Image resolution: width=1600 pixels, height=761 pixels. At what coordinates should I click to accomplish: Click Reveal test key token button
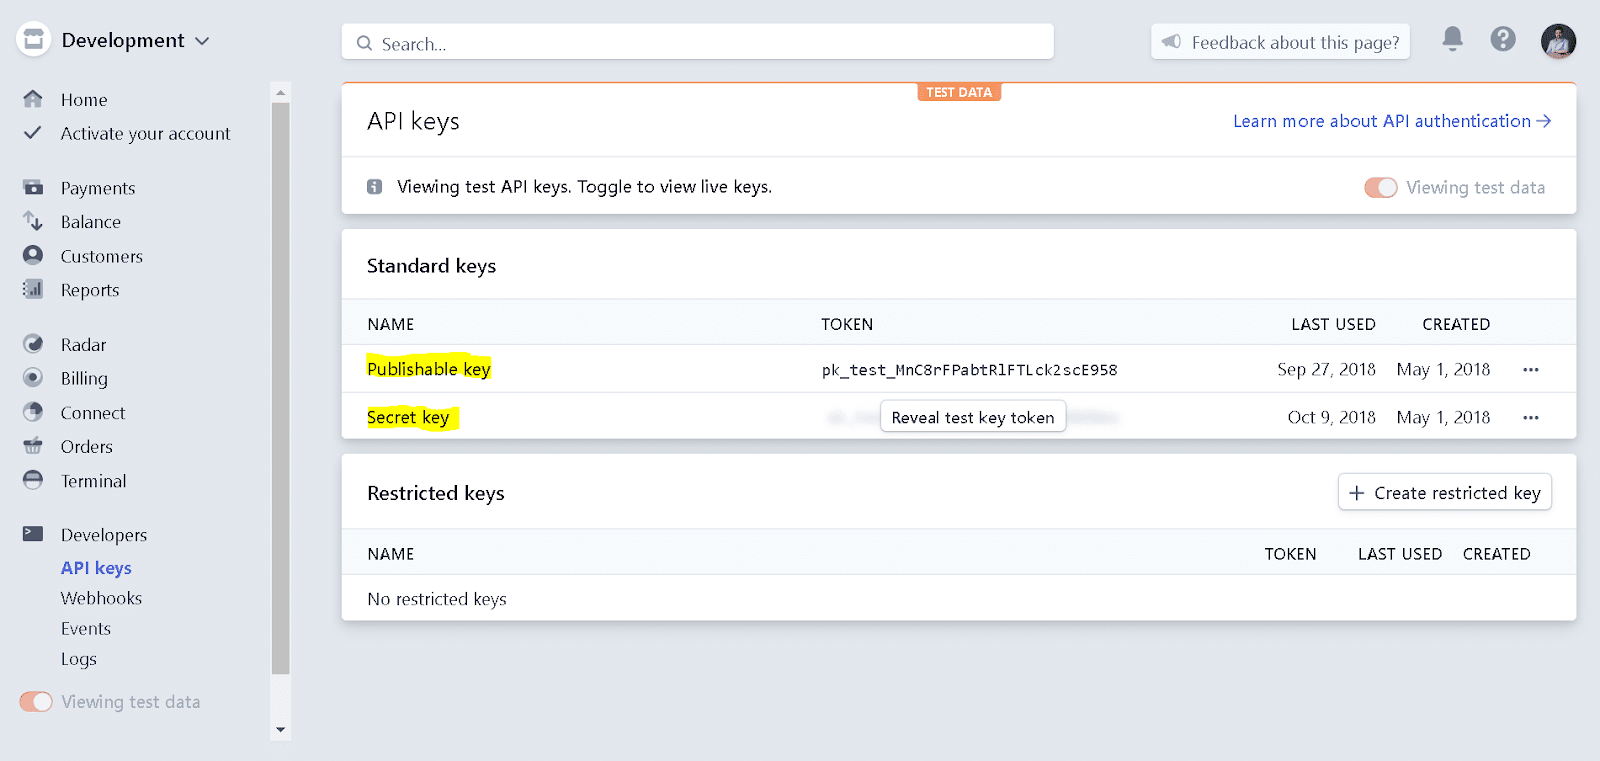[x=973, y=417]
